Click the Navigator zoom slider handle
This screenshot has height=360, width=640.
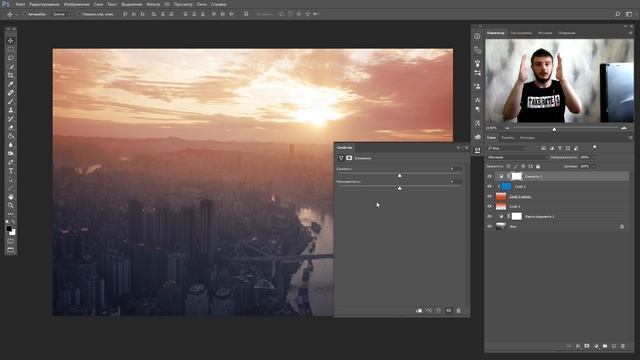(554, 129)
